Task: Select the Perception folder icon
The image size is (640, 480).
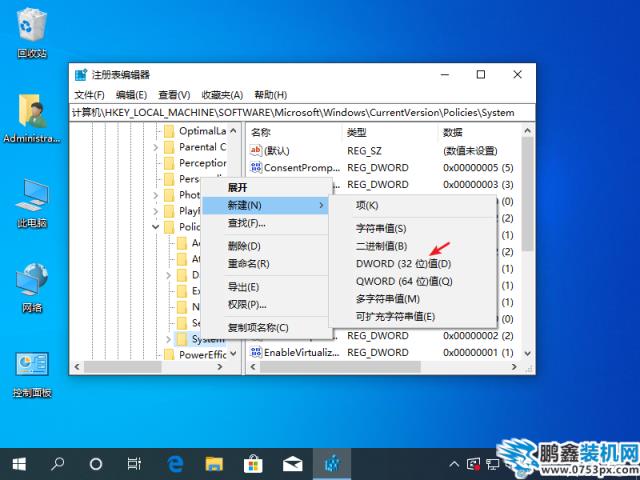Action: (x=169, y=163)
